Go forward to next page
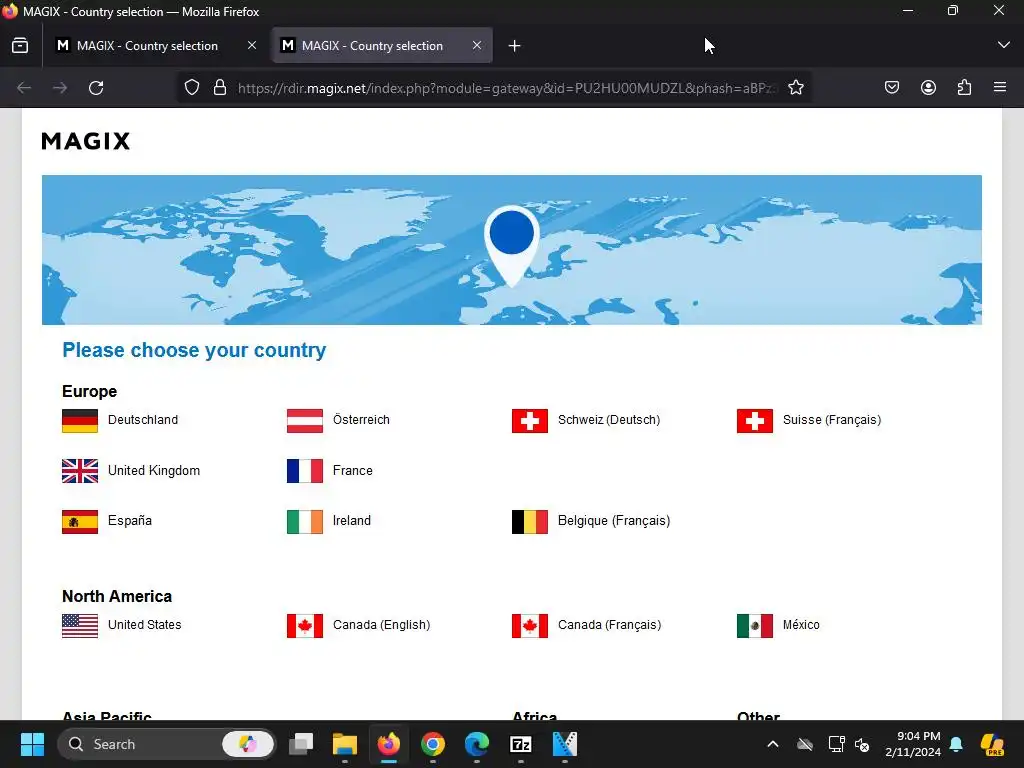The width and height of the screenshot is (1024, 768). point(60,88)
